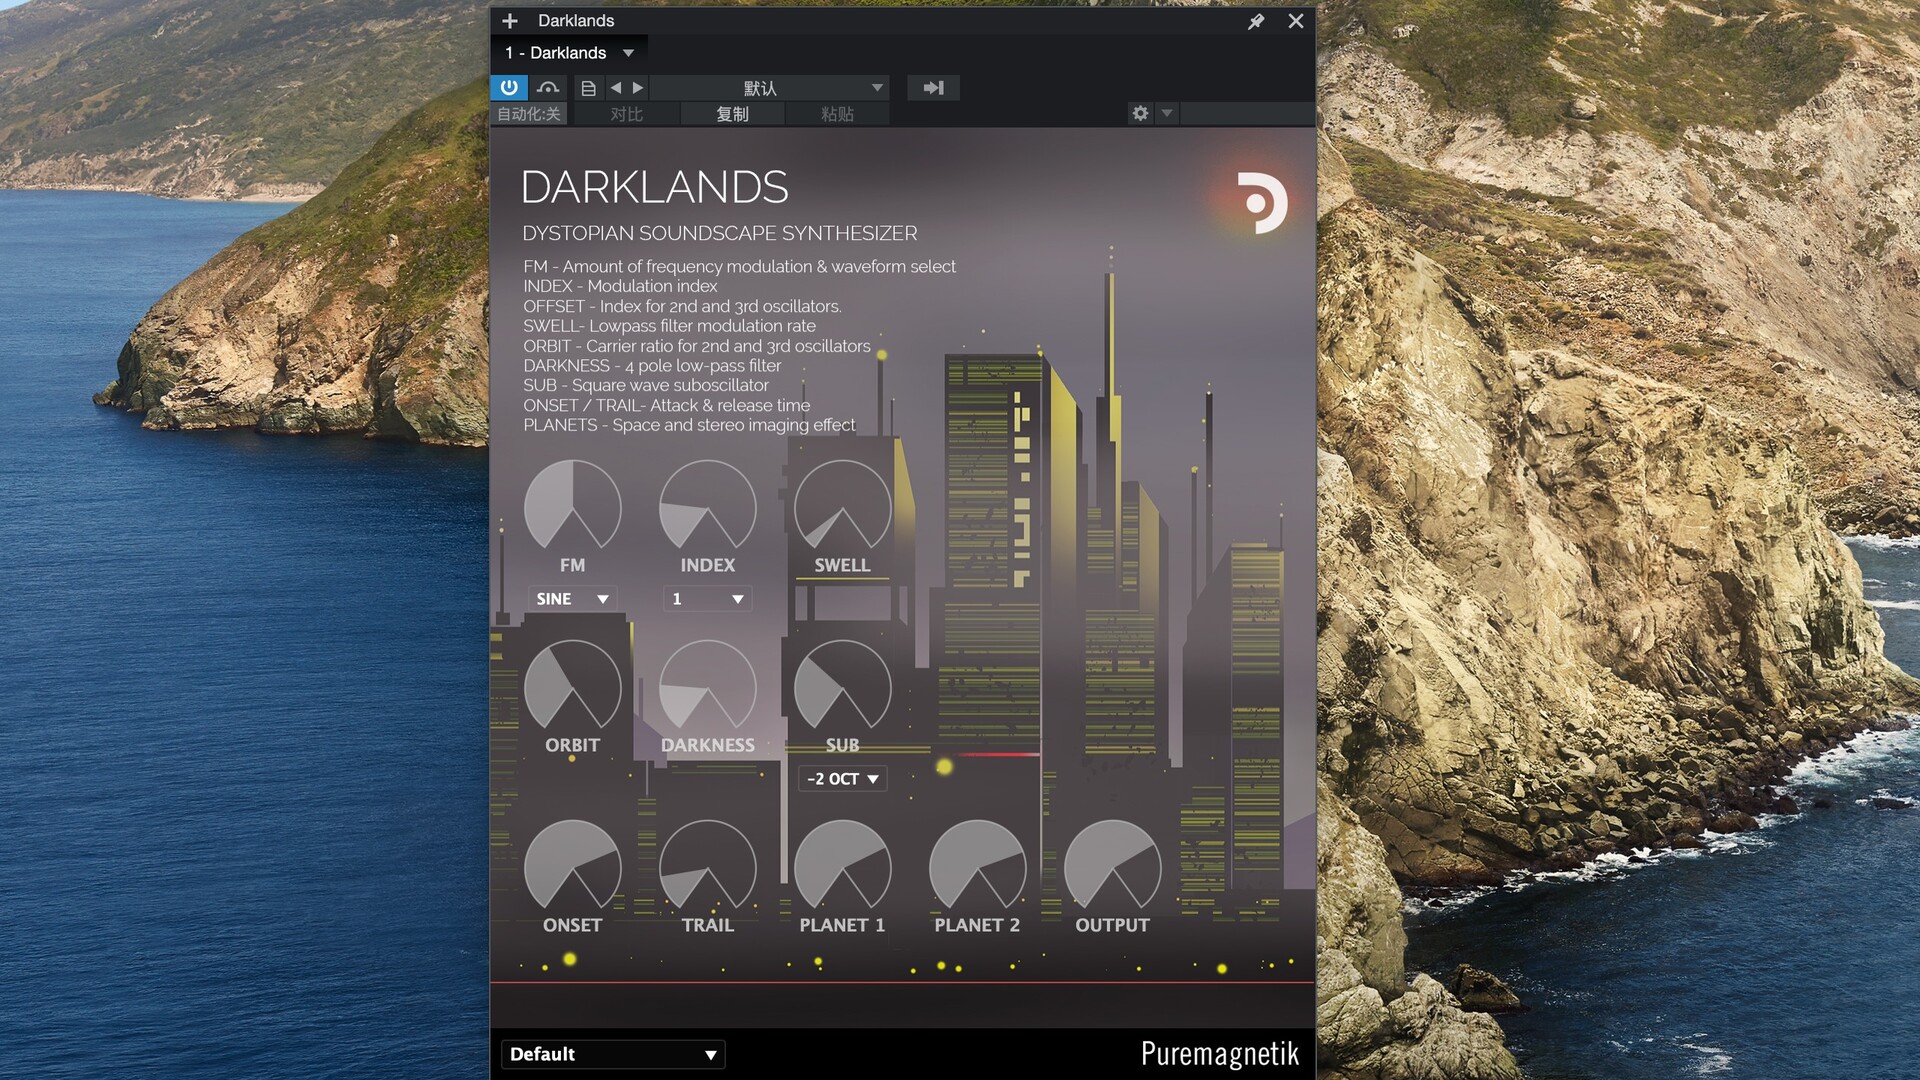The height and width of the screenshot is (1080, 1920).
Task: Close the Darklands plugin window
Action: [1296, 21]
